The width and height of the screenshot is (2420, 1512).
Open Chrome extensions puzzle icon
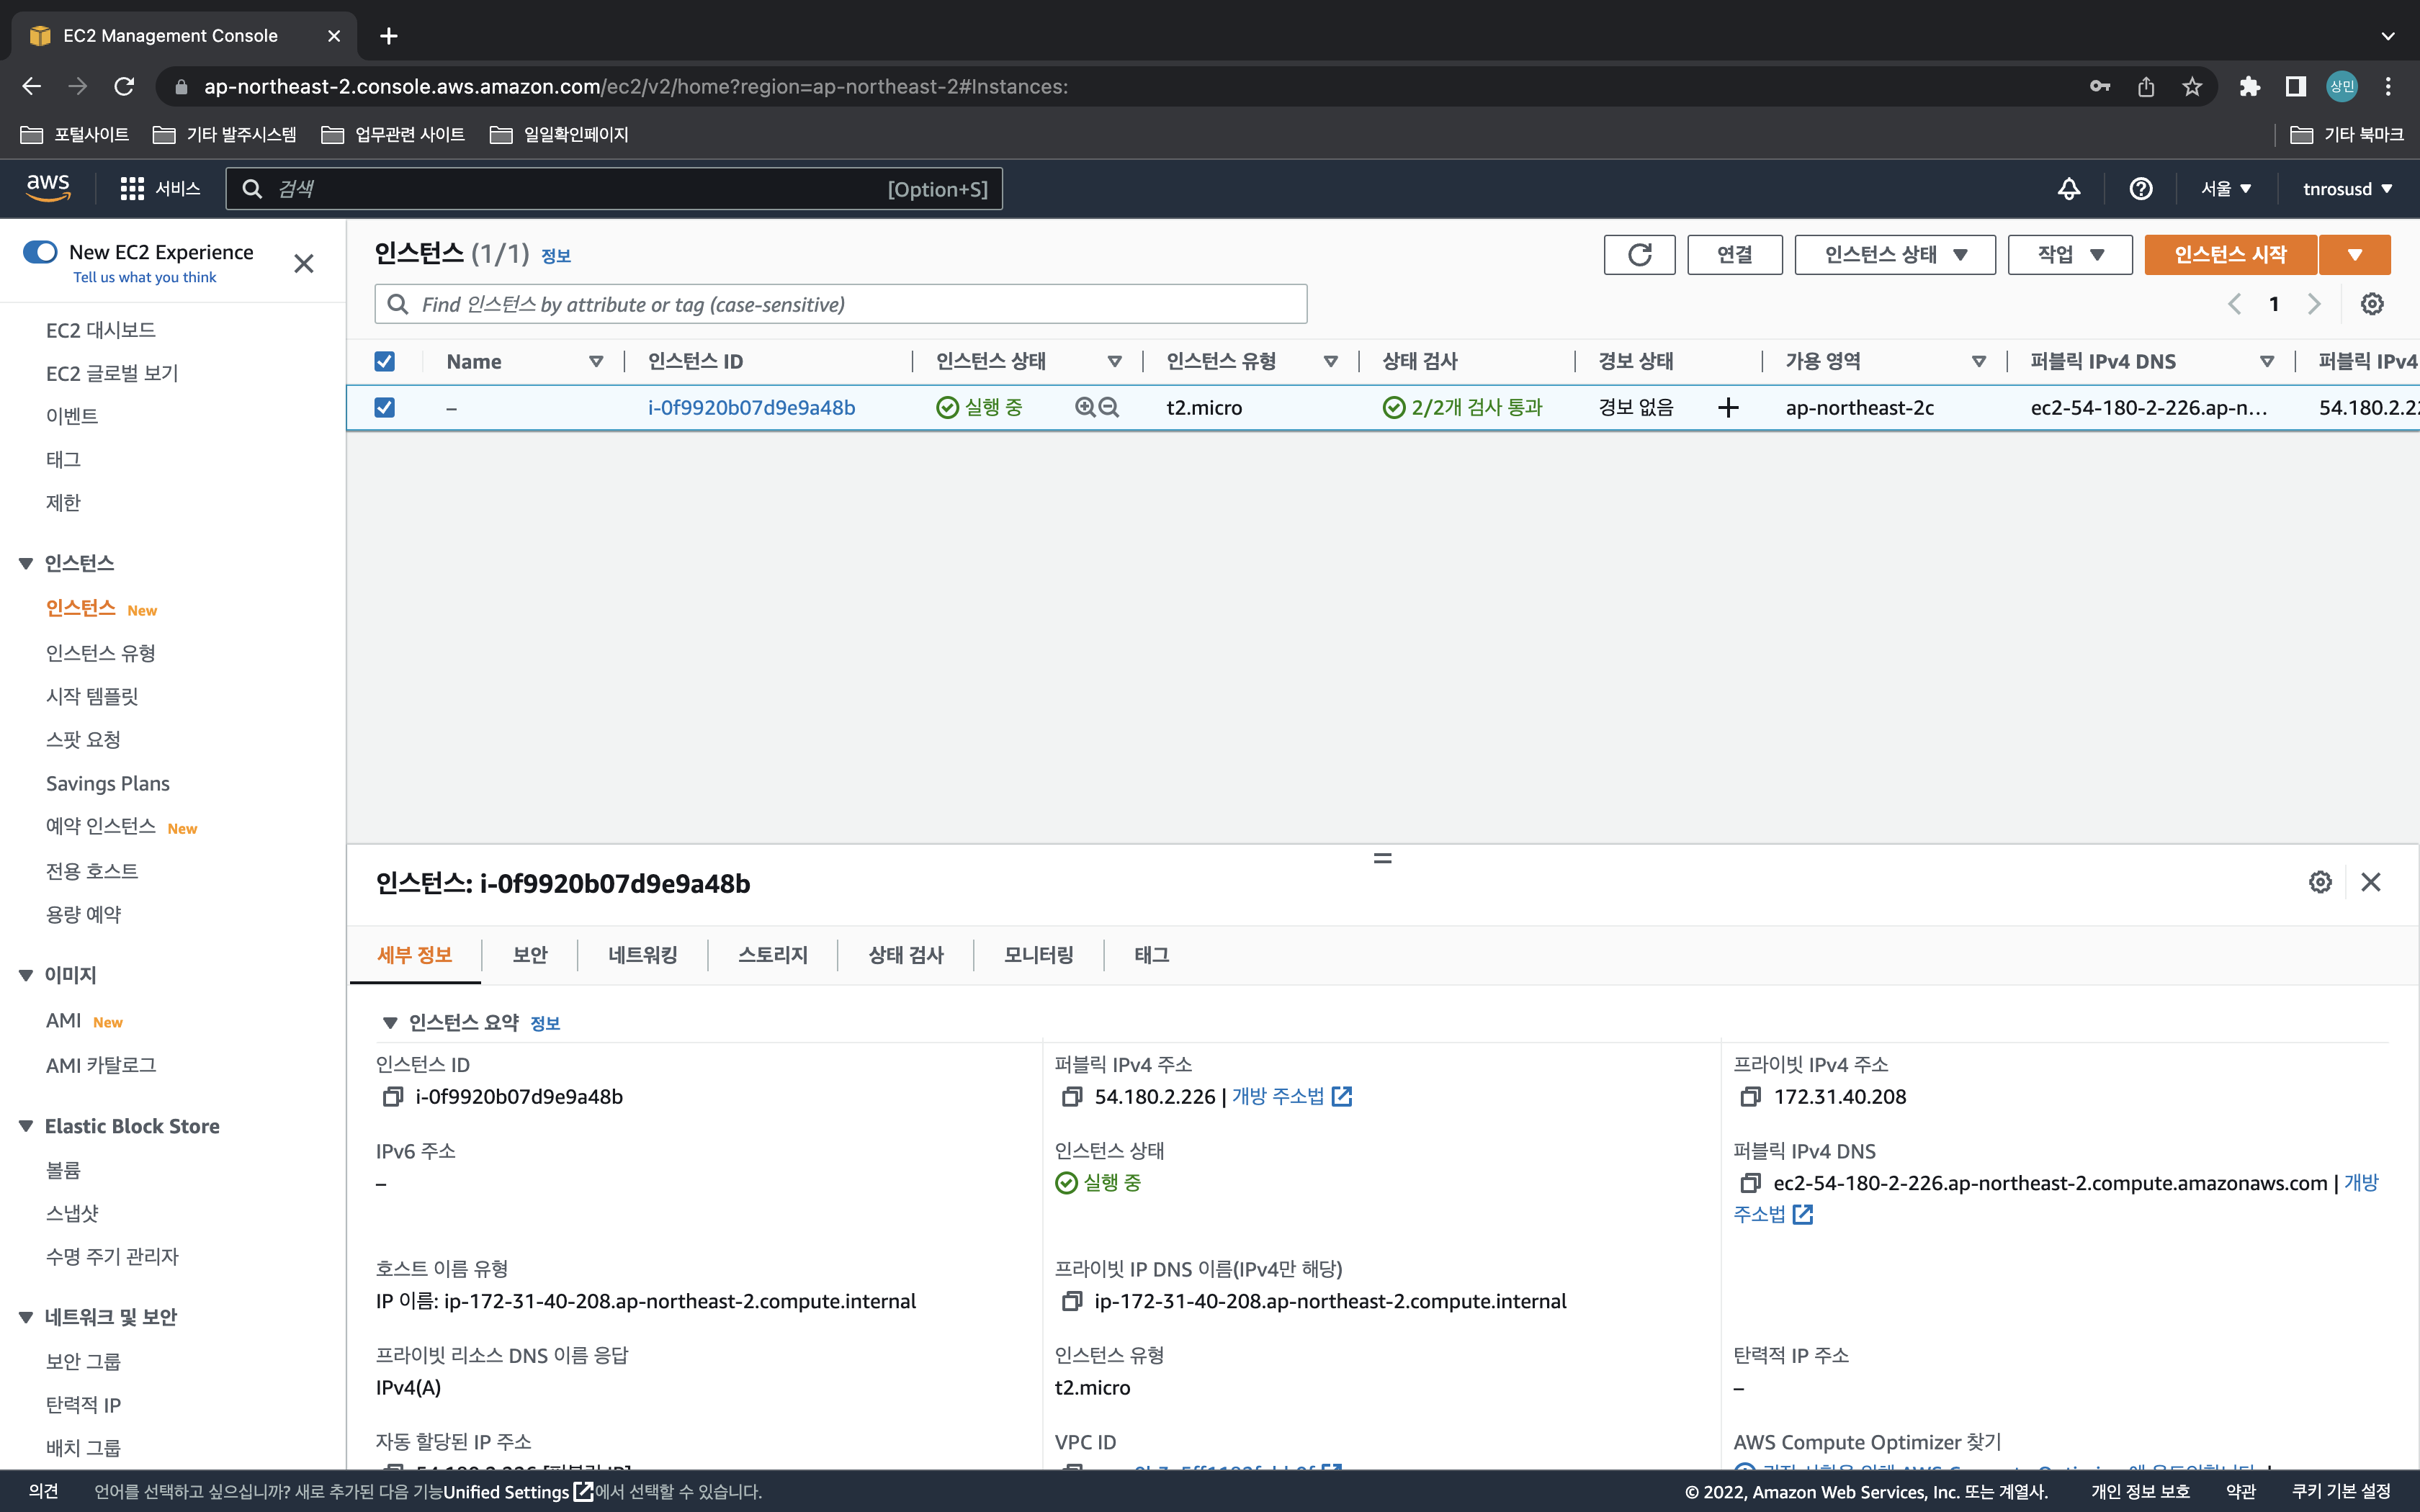(x=2250, y=87)
